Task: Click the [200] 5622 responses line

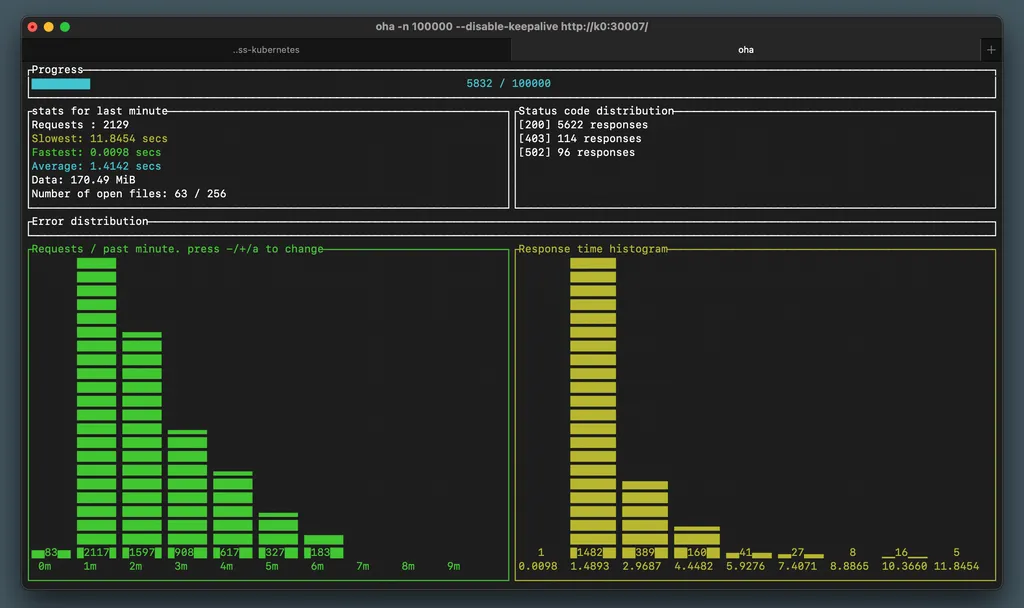Action: pos(583,125)
